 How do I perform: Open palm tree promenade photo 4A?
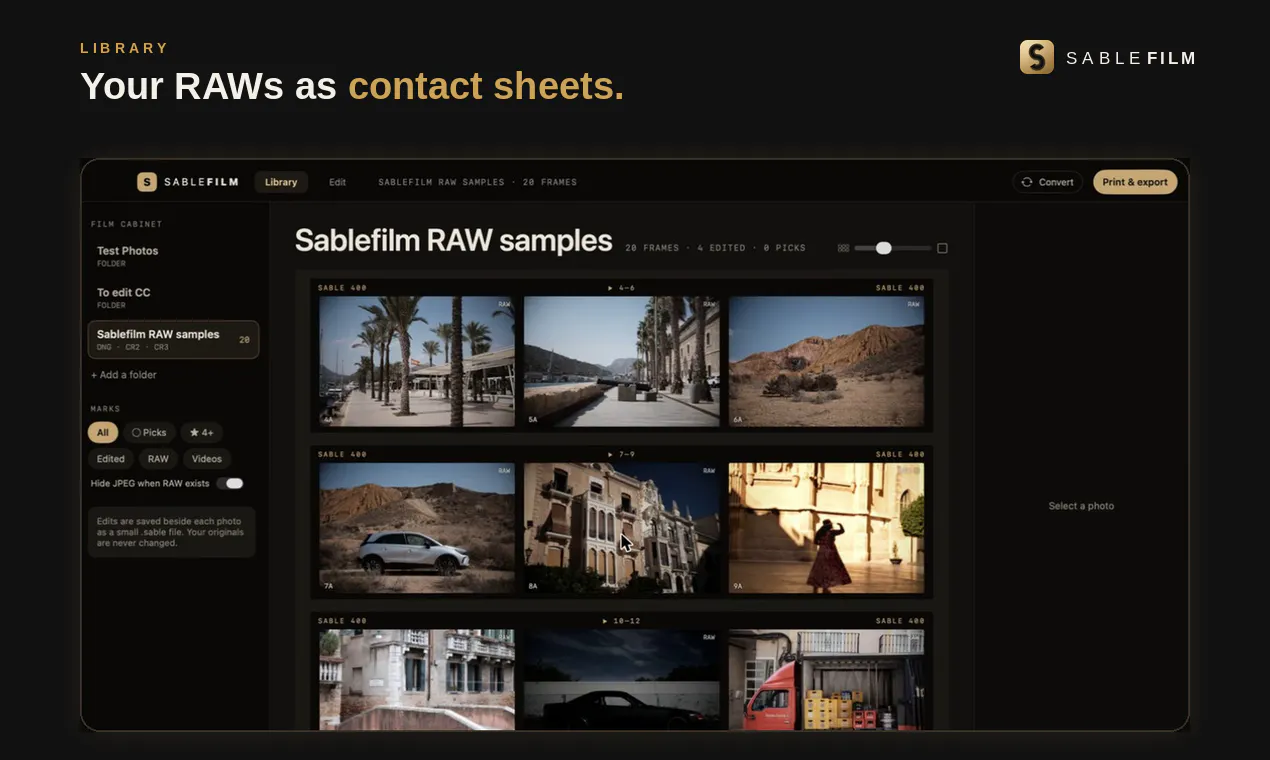coord(417,362)
